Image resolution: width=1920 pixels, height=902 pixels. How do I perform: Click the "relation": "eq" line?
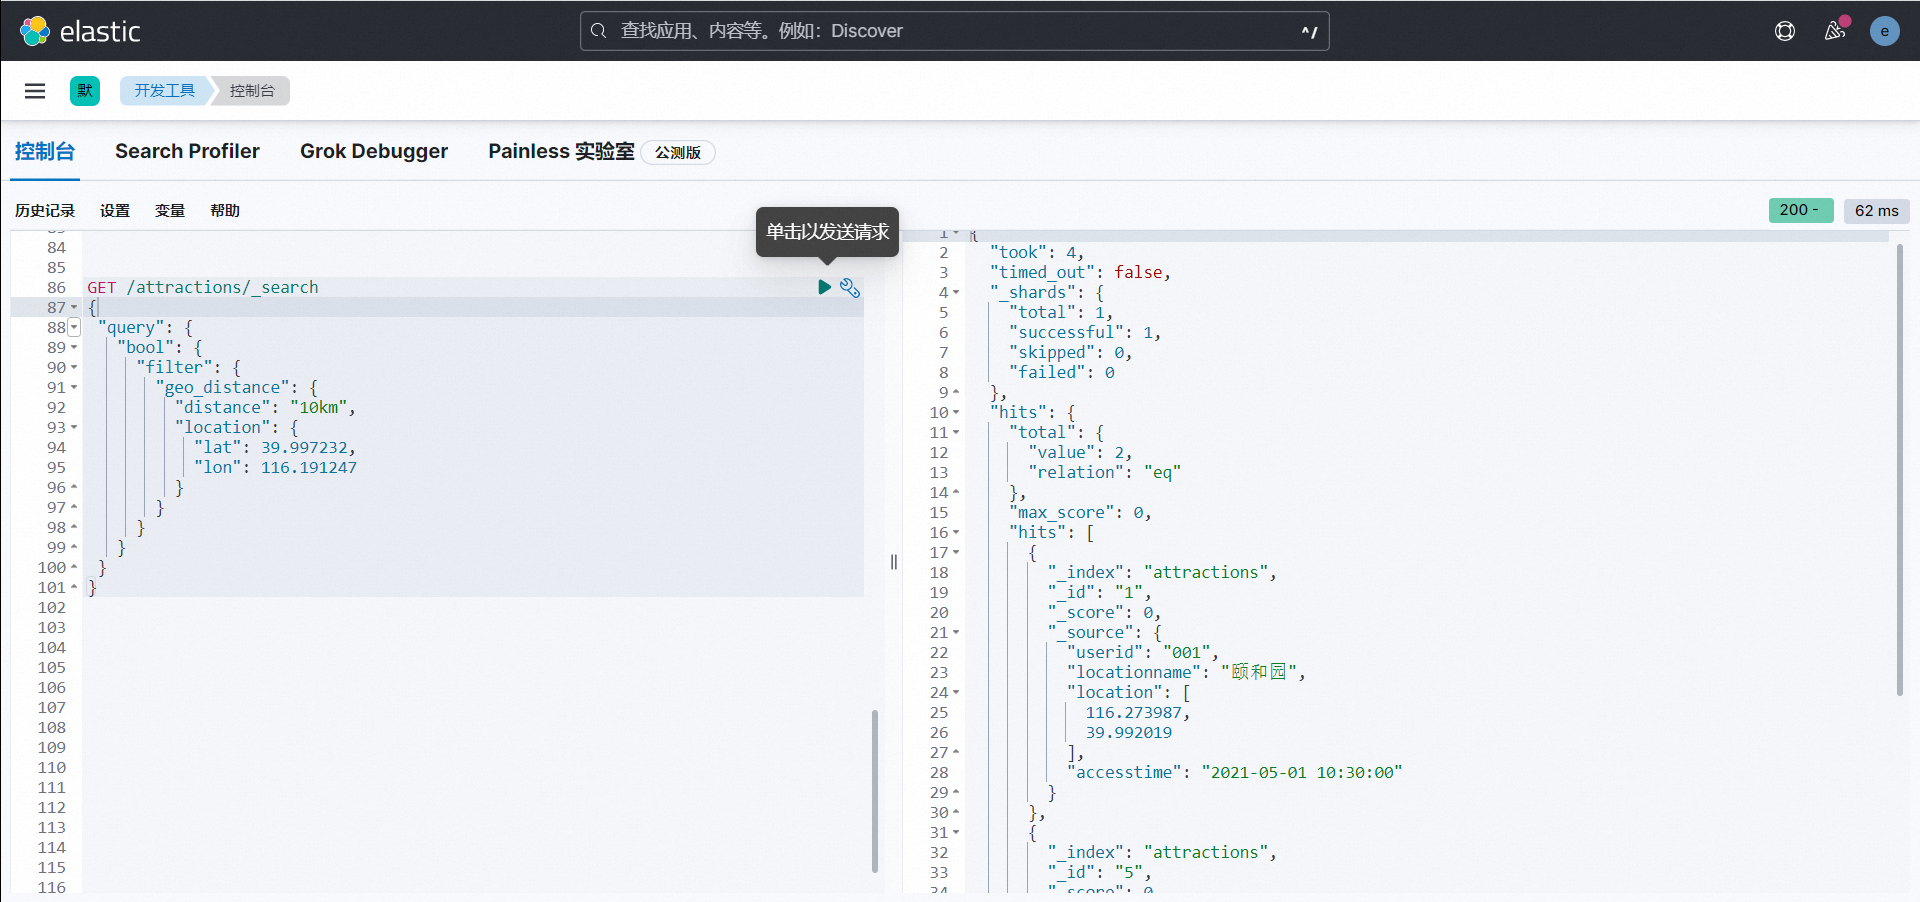pos(1104,472)
